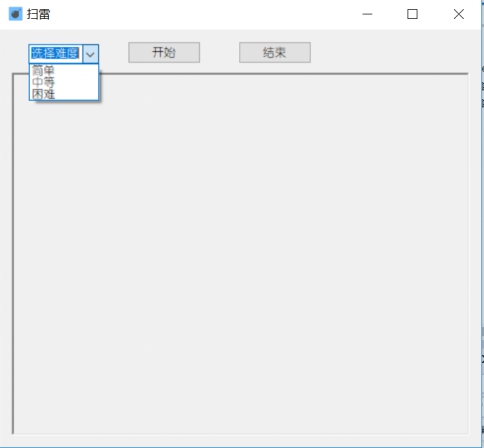
Task: Click the gray area between 开始 and 结束
Action: point(219,52)
